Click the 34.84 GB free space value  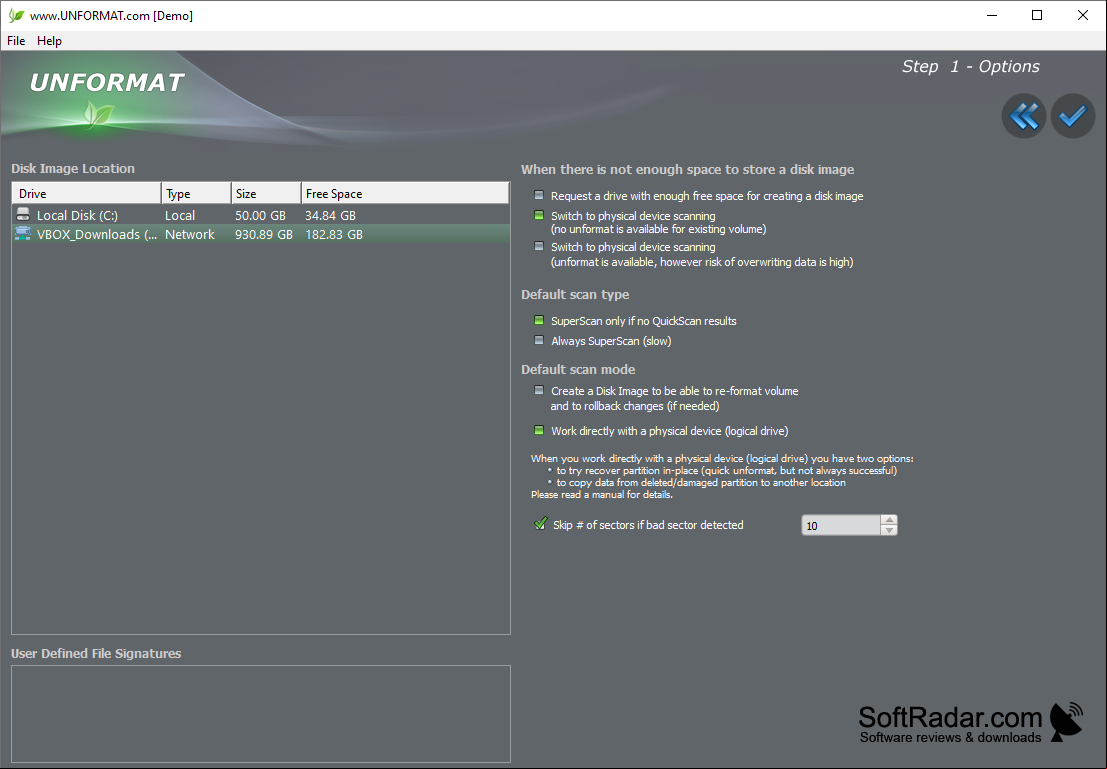pyautogui.click(x=330, y=215)
